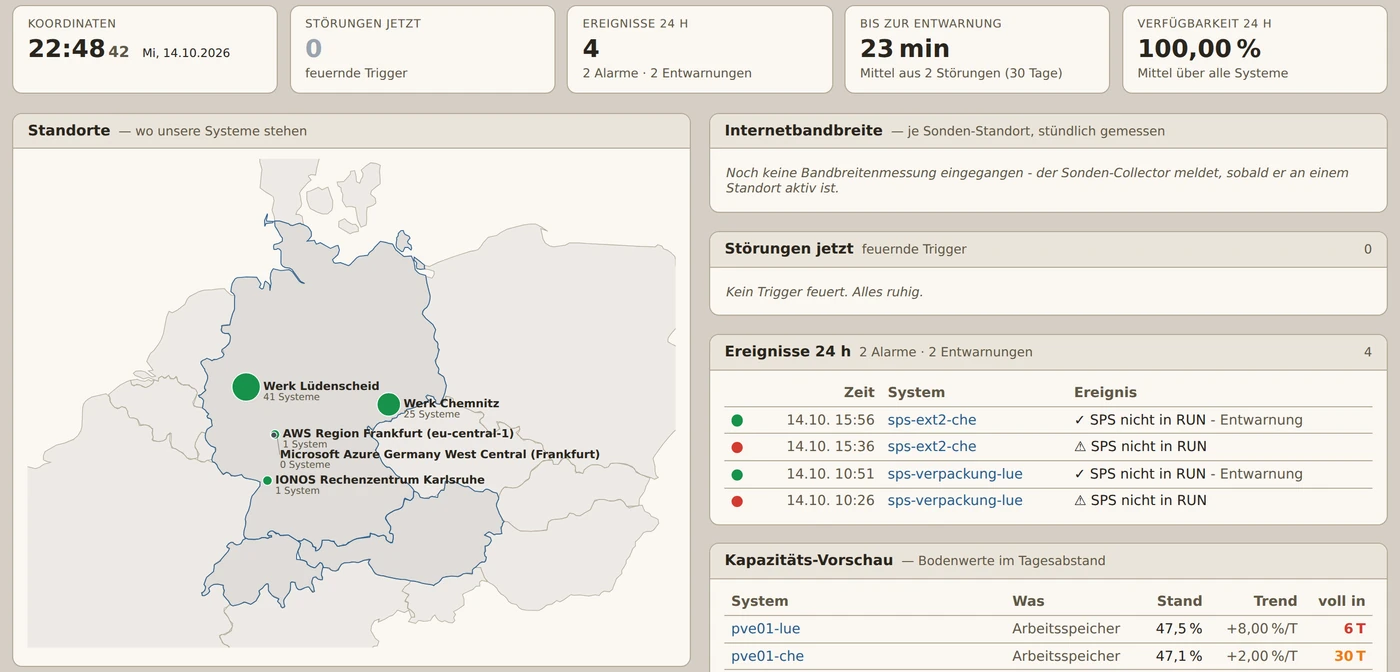The image size is (1400, 672).
Task: Click the 47,5 % Stand value
Action: tap(1179, 629)
